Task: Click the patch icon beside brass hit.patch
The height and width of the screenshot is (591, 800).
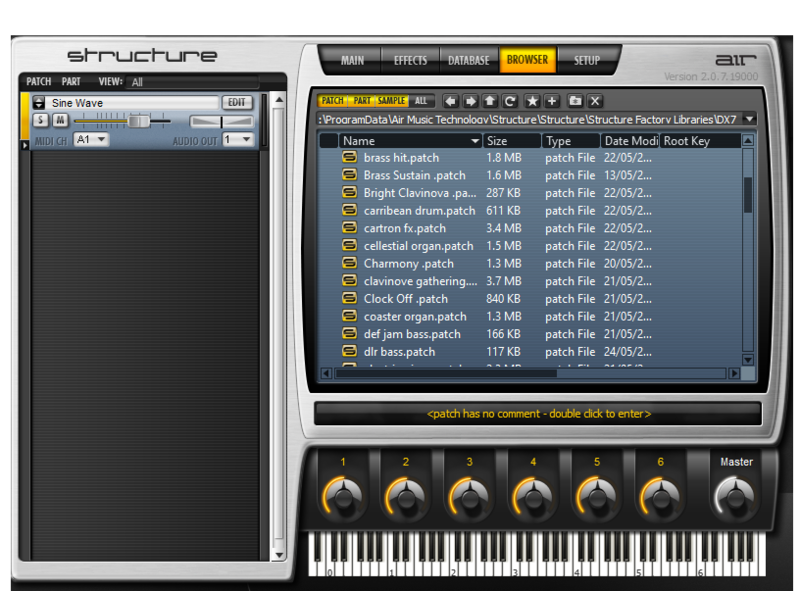Action: tap(349, 157)
